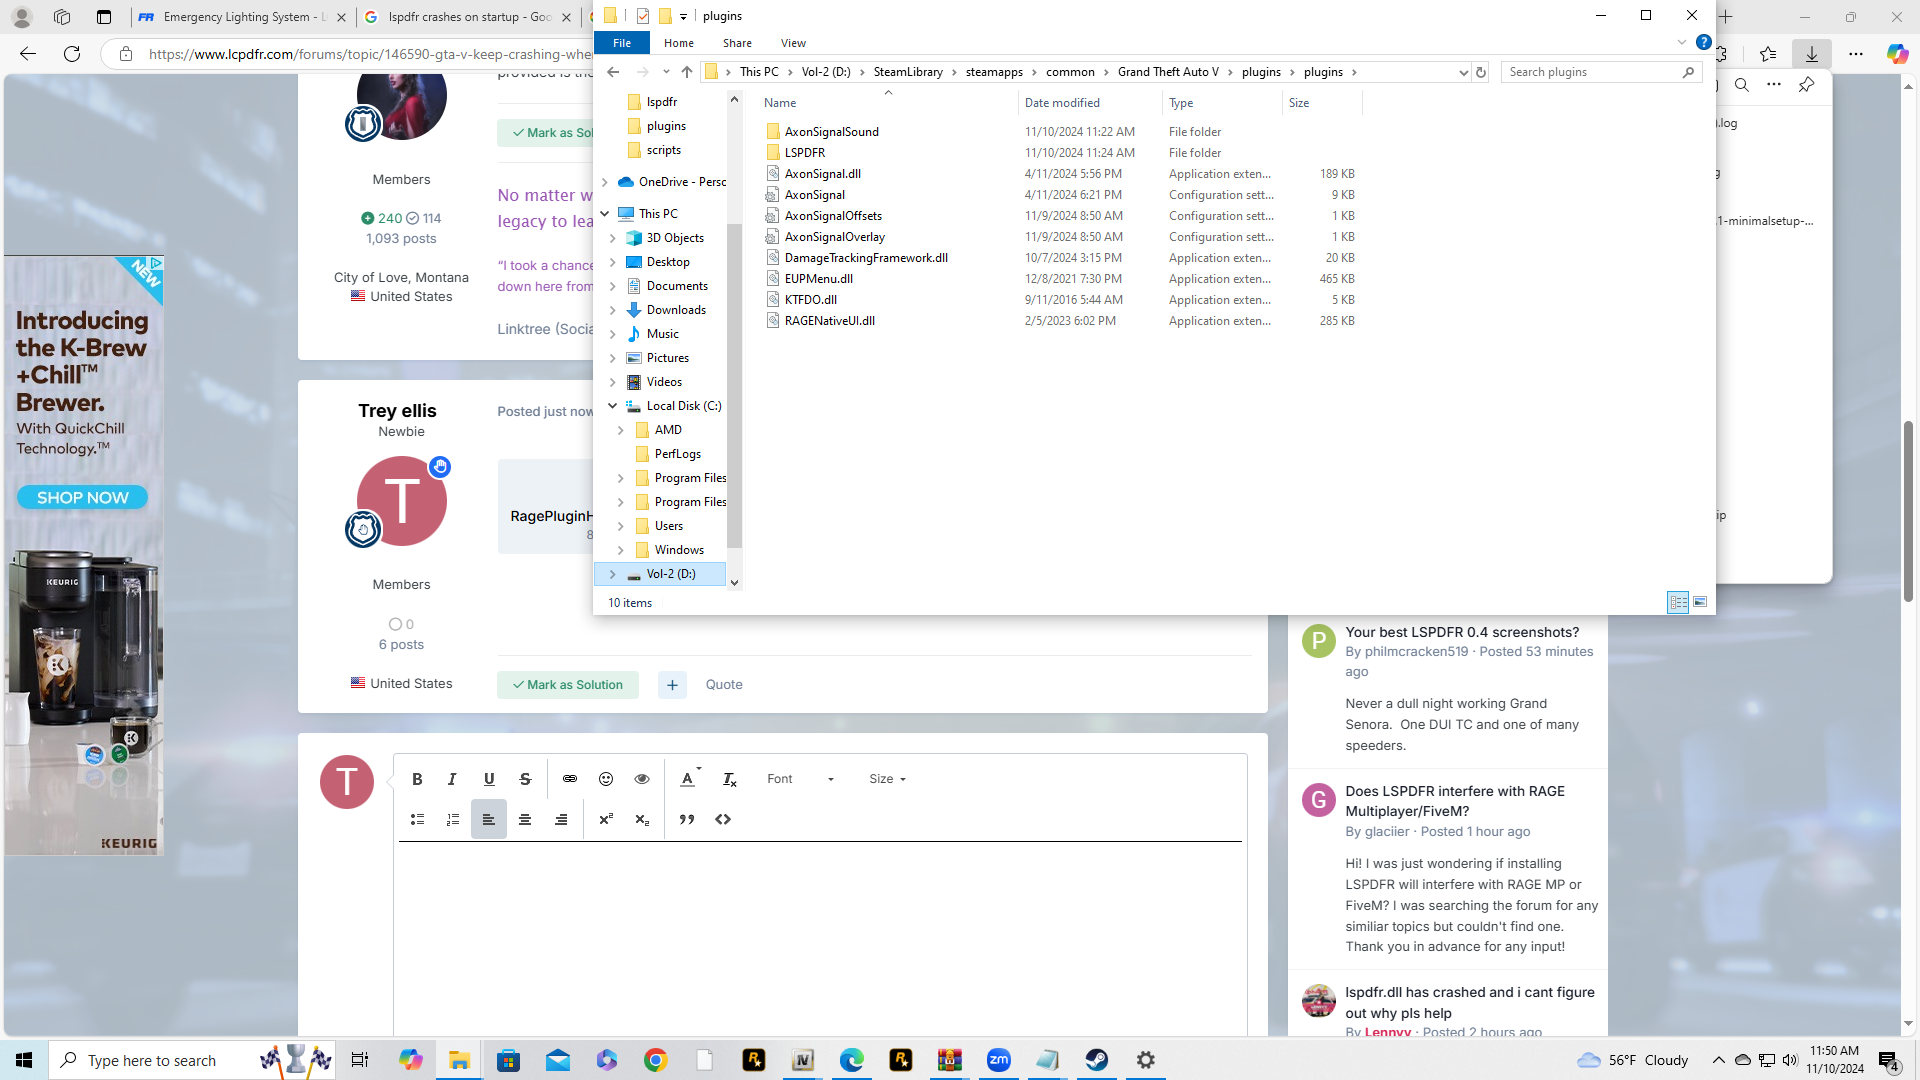This screenshot has height=1080, width=1920.
Task: Toggle the center alignment button
Action: coord(525,819)
